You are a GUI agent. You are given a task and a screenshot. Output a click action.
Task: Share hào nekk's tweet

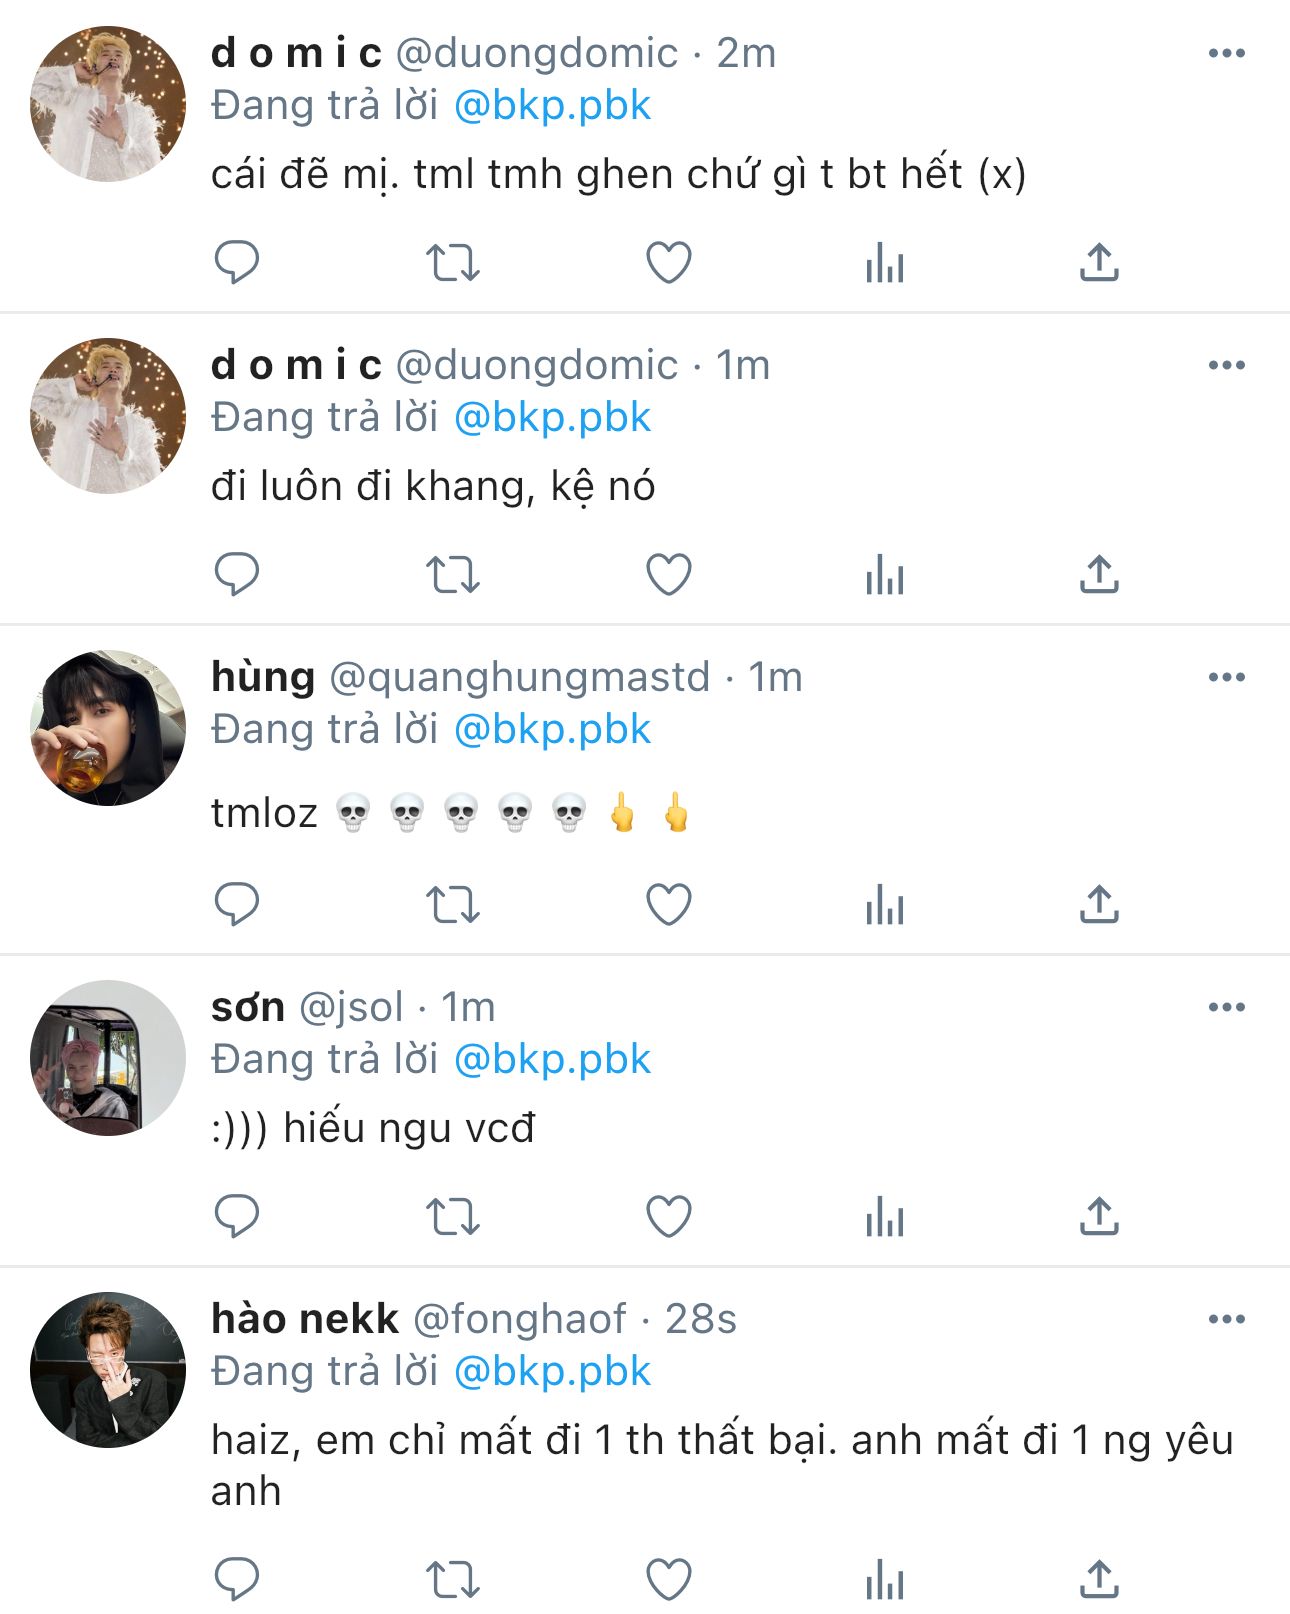(x=1099, y=1580)
